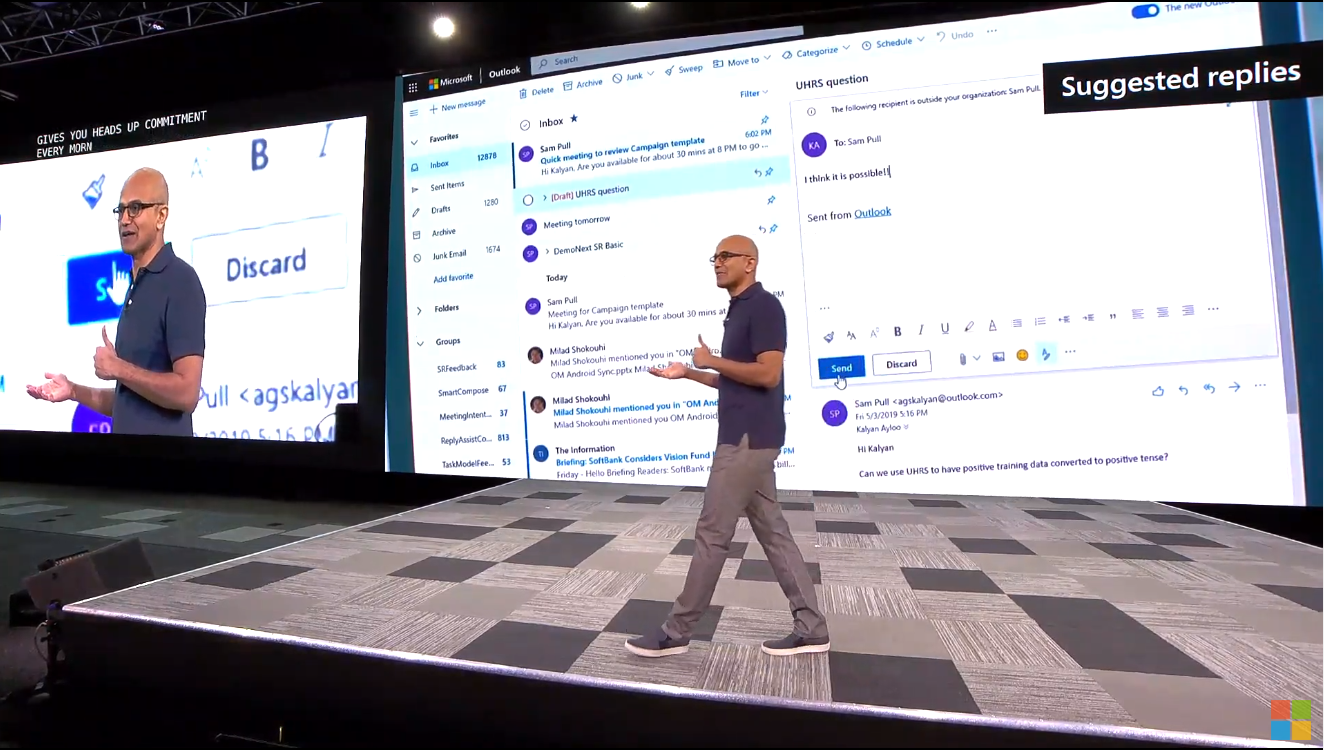Toggle the Inbox favorite star
The height and width of the screenshot is (750, 1324).
574,119
